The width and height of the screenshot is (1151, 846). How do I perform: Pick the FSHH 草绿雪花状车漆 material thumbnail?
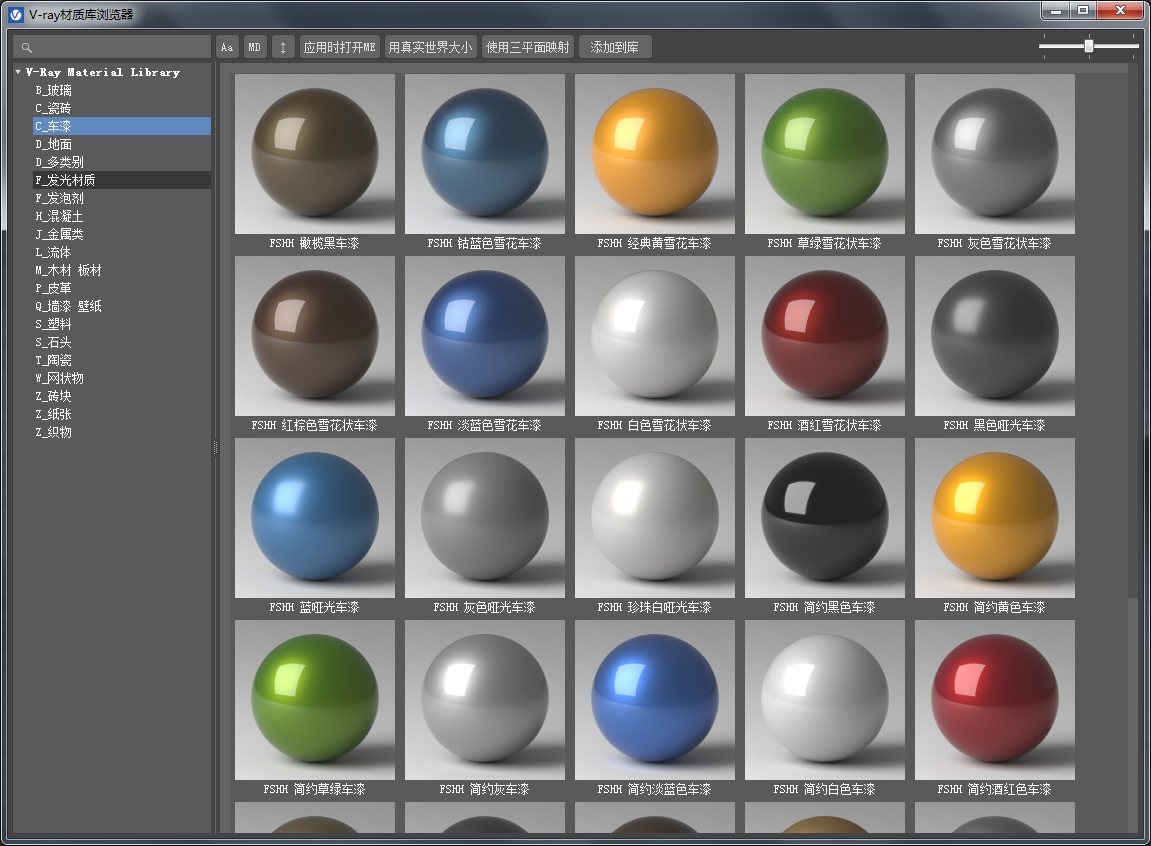pyautogui.click(x=825, y=154)
